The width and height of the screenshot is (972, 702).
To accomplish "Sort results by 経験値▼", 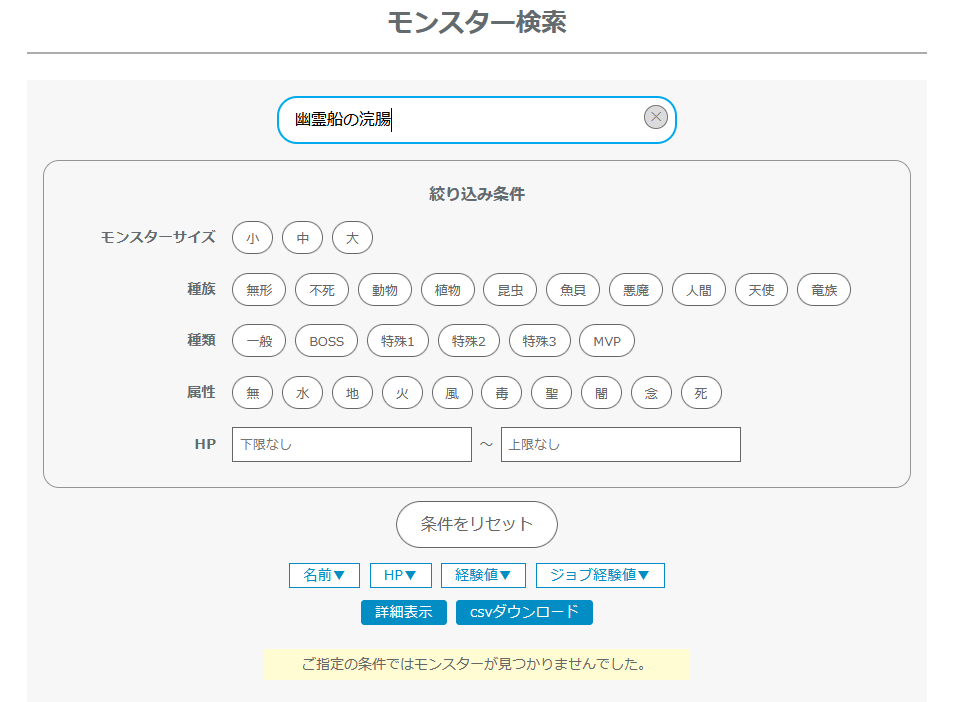I will point(483,575).
